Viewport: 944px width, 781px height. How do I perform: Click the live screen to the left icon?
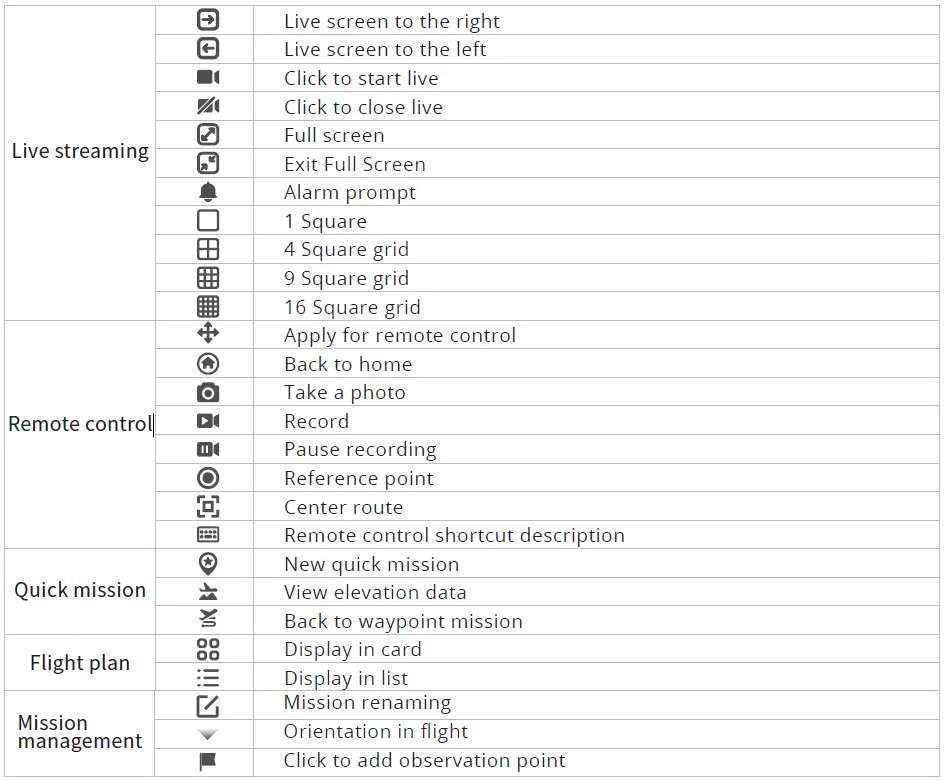(208, 49)
